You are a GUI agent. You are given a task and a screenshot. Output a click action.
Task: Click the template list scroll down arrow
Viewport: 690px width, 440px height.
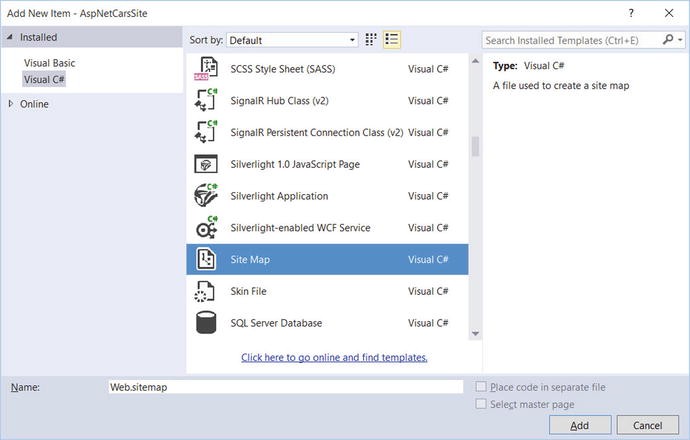tap(475, 334)
